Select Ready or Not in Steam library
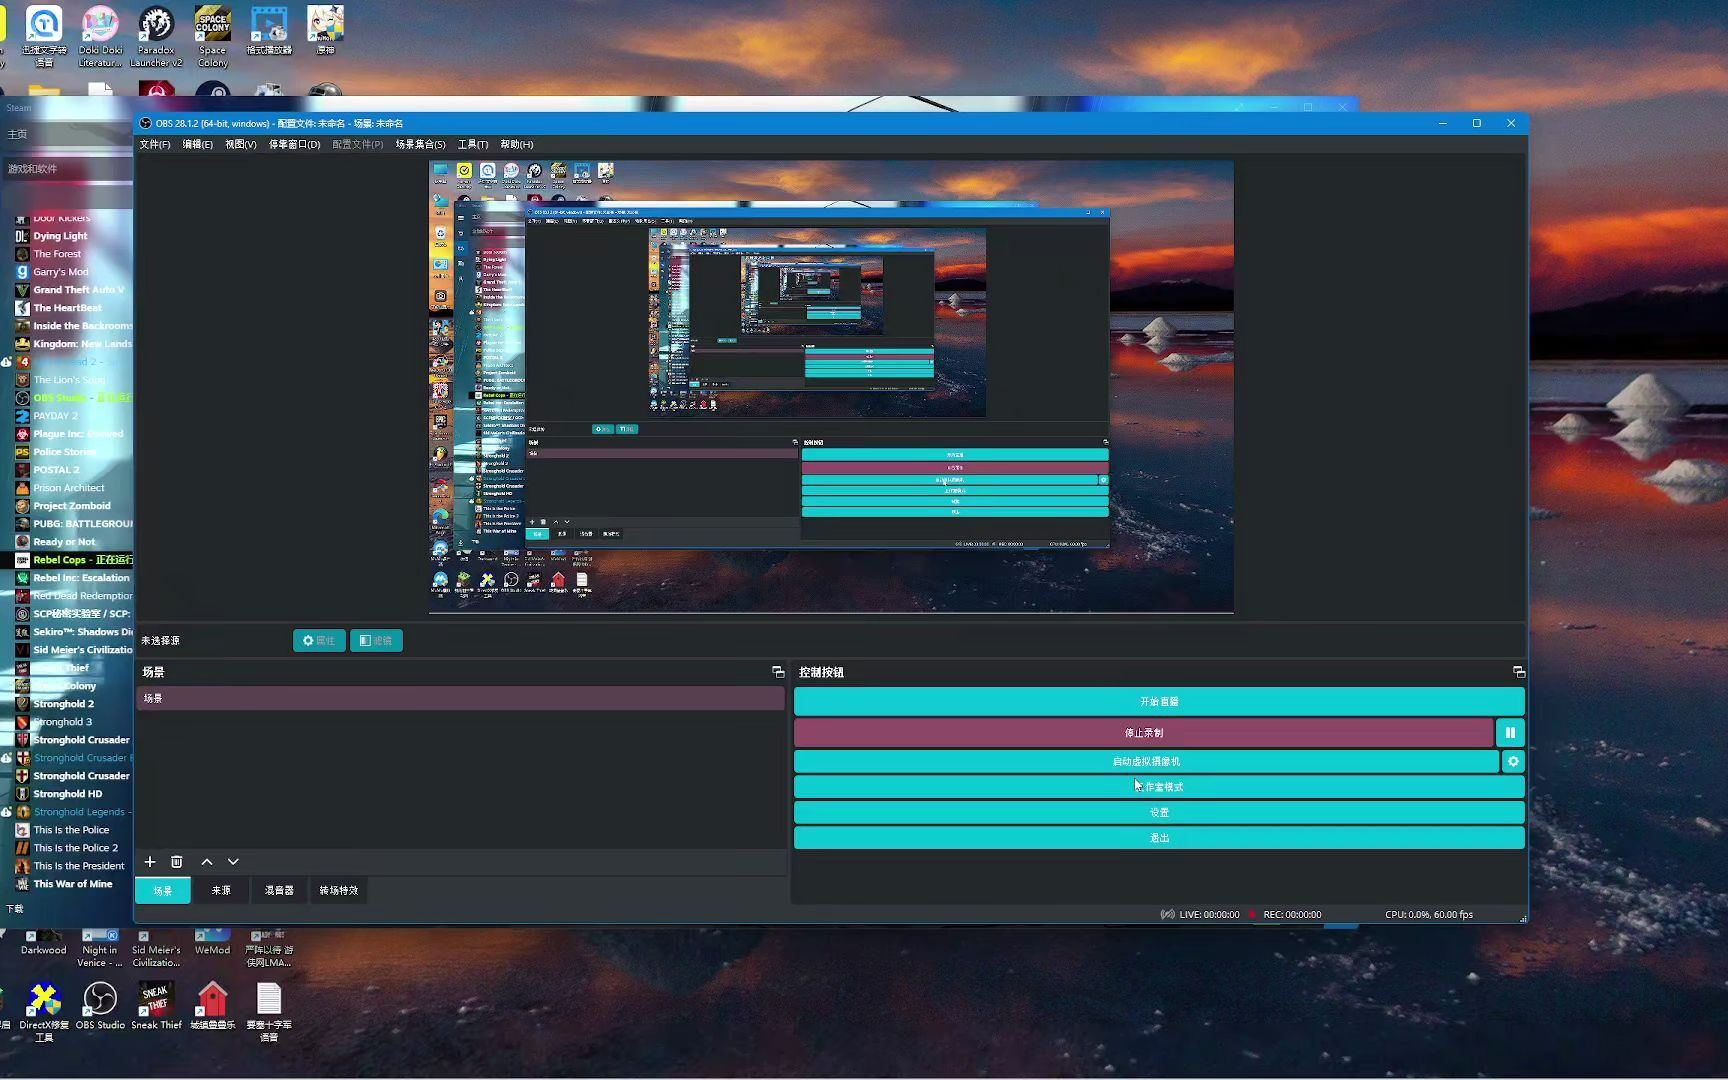The width and height of the screenshot is (1728, 1080). tap(64, 542)
